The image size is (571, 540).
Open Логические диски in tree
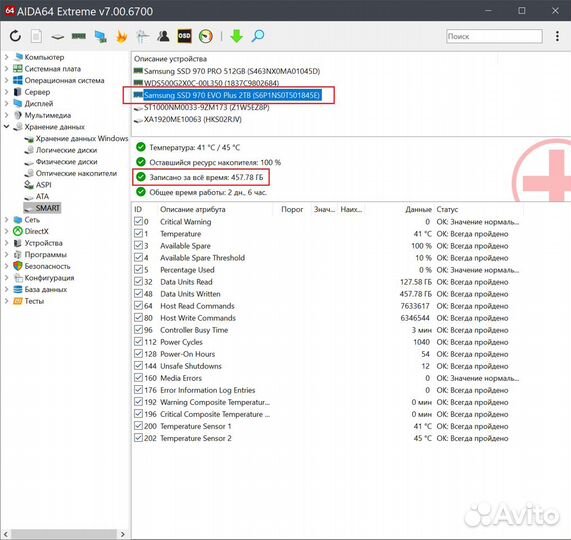point(66,150)
